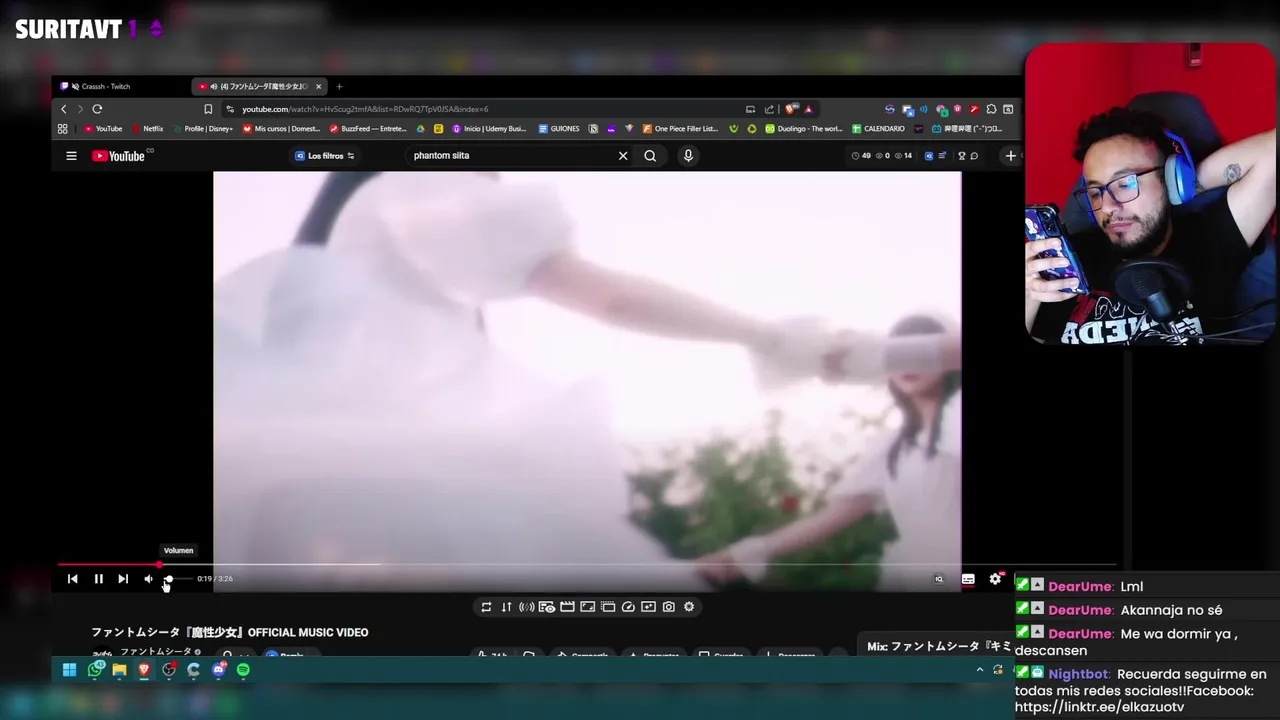This screenshot has width=1280, height=720.
Task: Open the extensions puzzle icon
Action: click(991, 109)
